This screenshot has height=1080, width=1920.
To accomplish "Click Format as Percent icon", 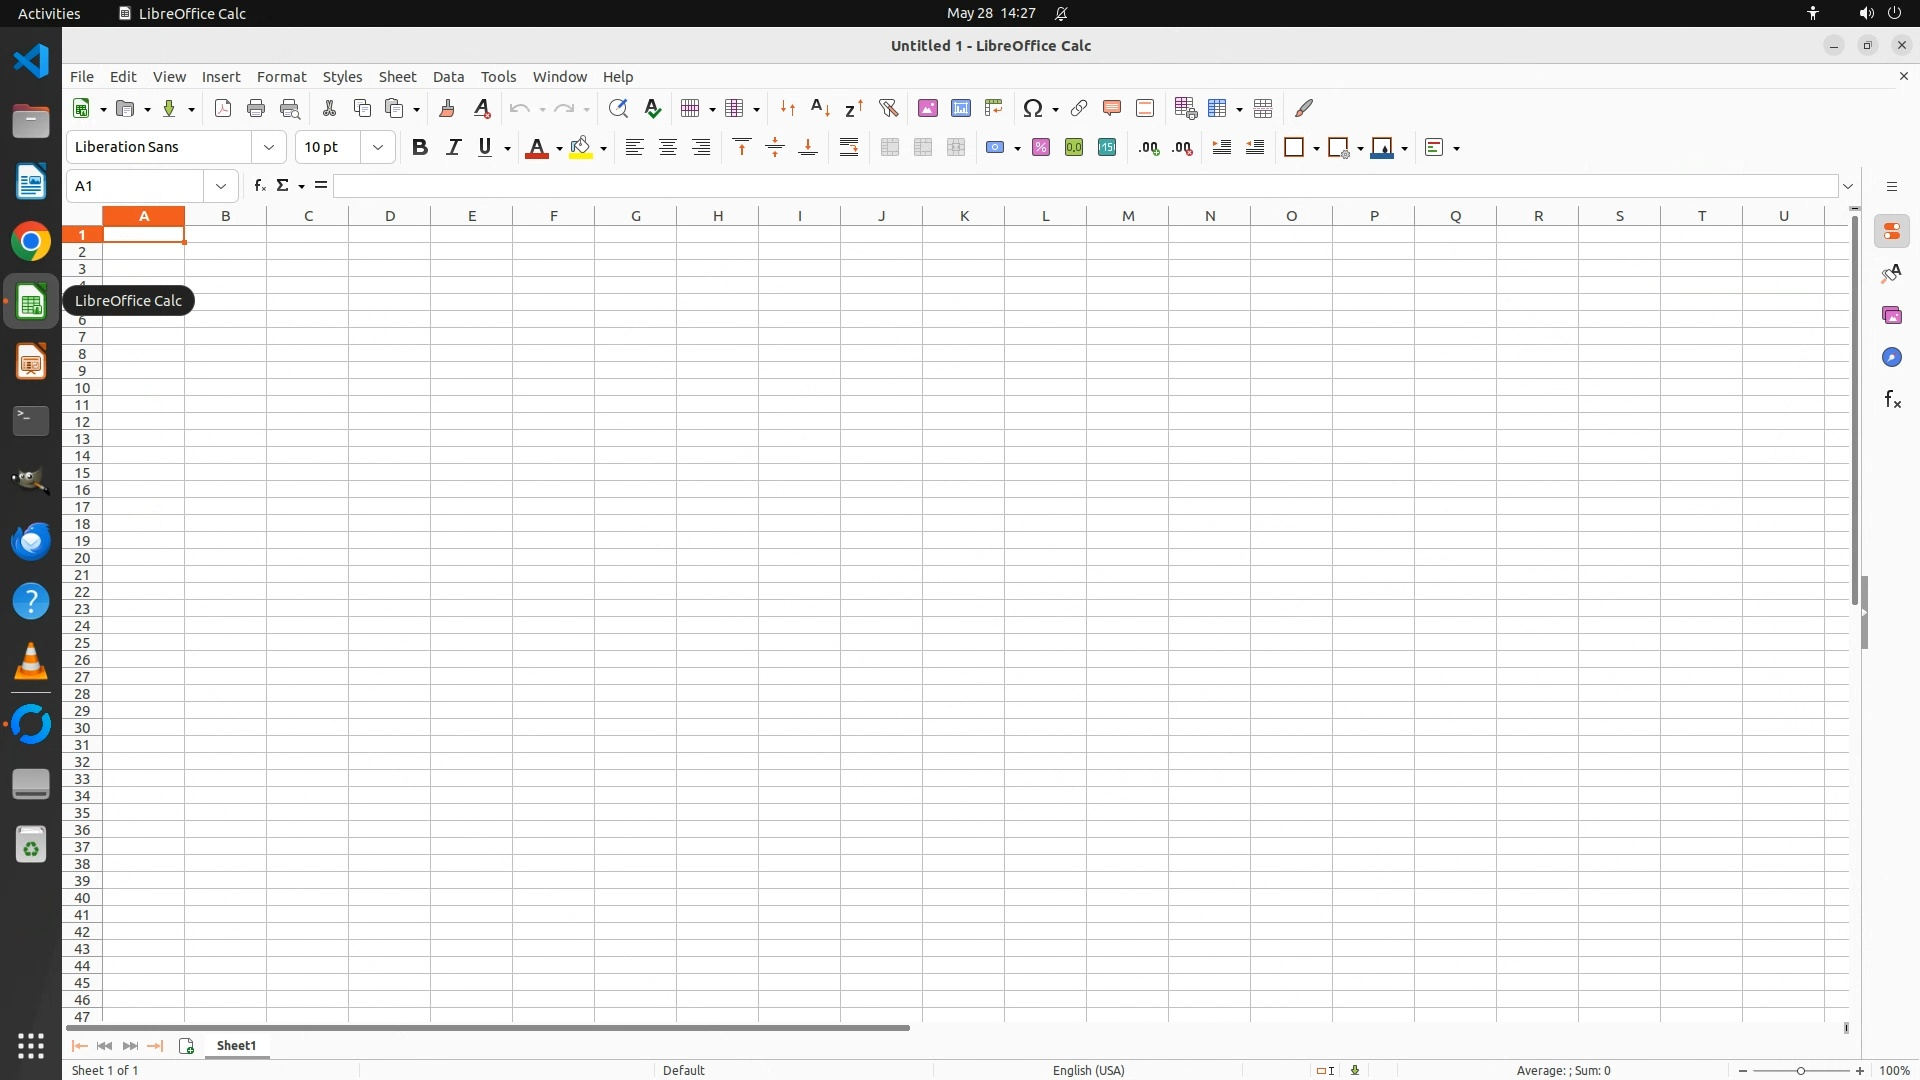I will (x=1041, y=148).
